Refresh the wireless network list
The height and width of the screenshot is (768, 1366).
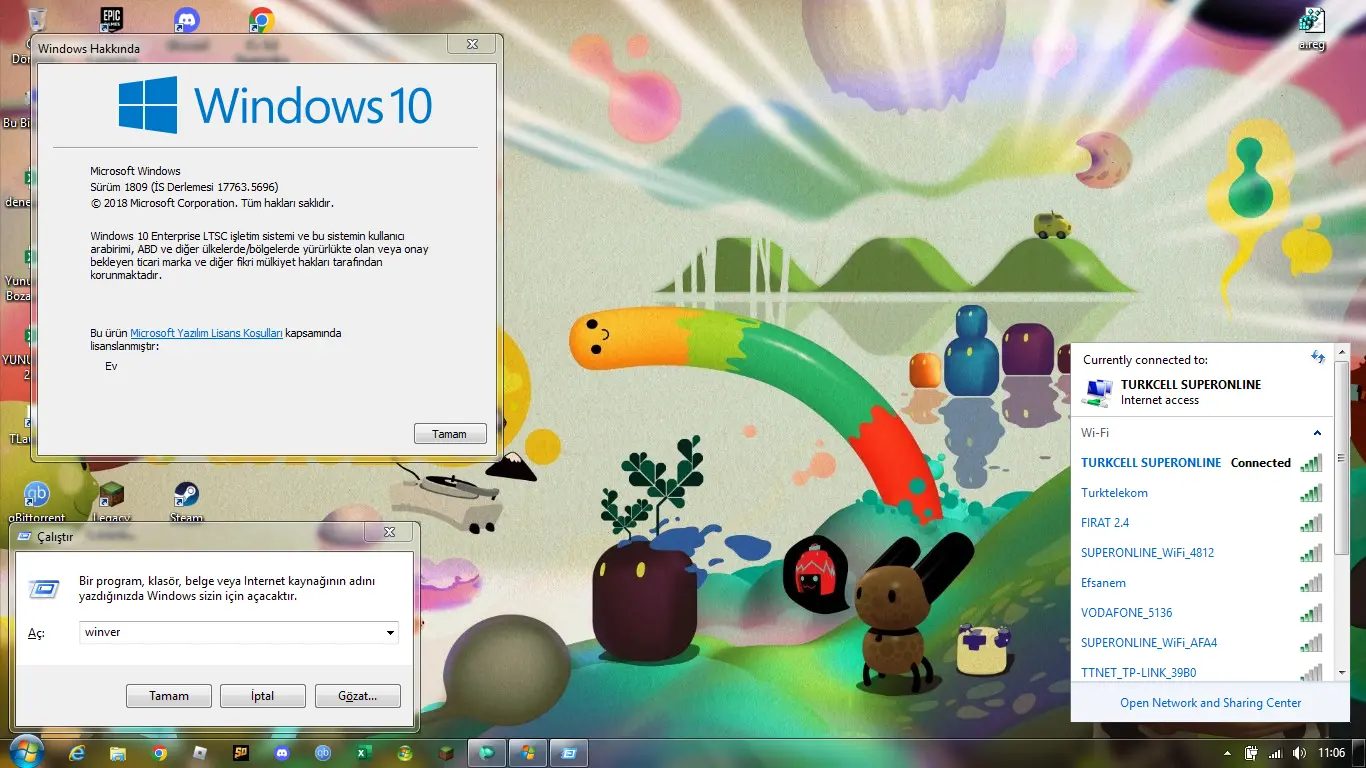[1318, 357]
